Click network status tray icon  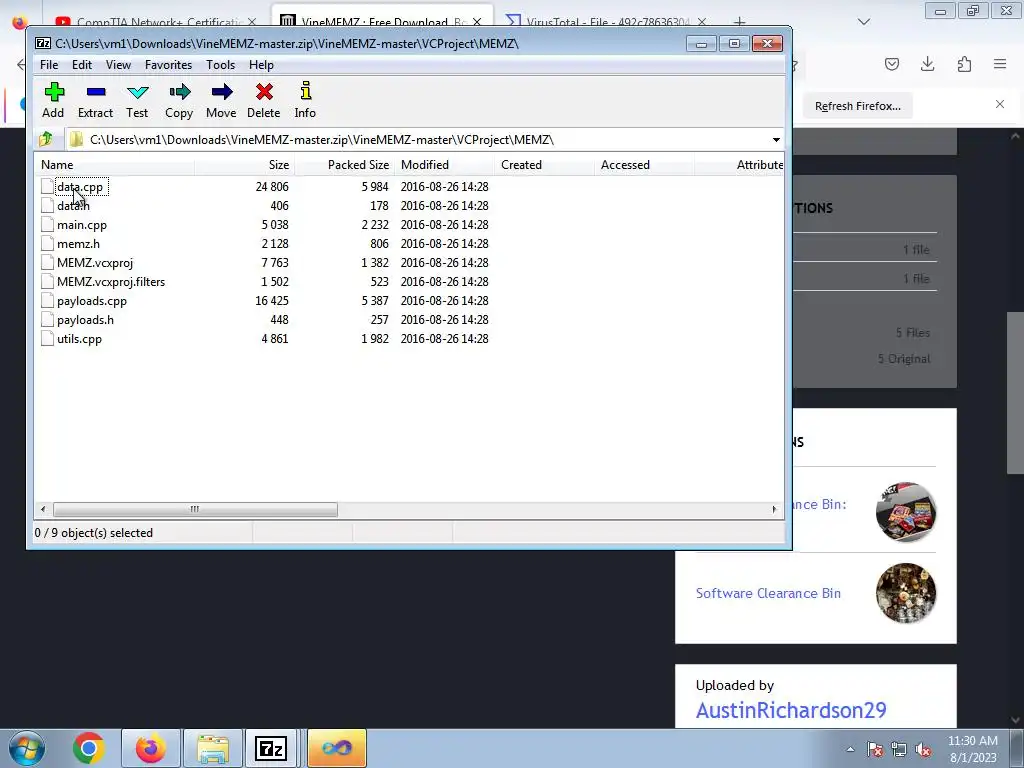click(x=899, y=750)
